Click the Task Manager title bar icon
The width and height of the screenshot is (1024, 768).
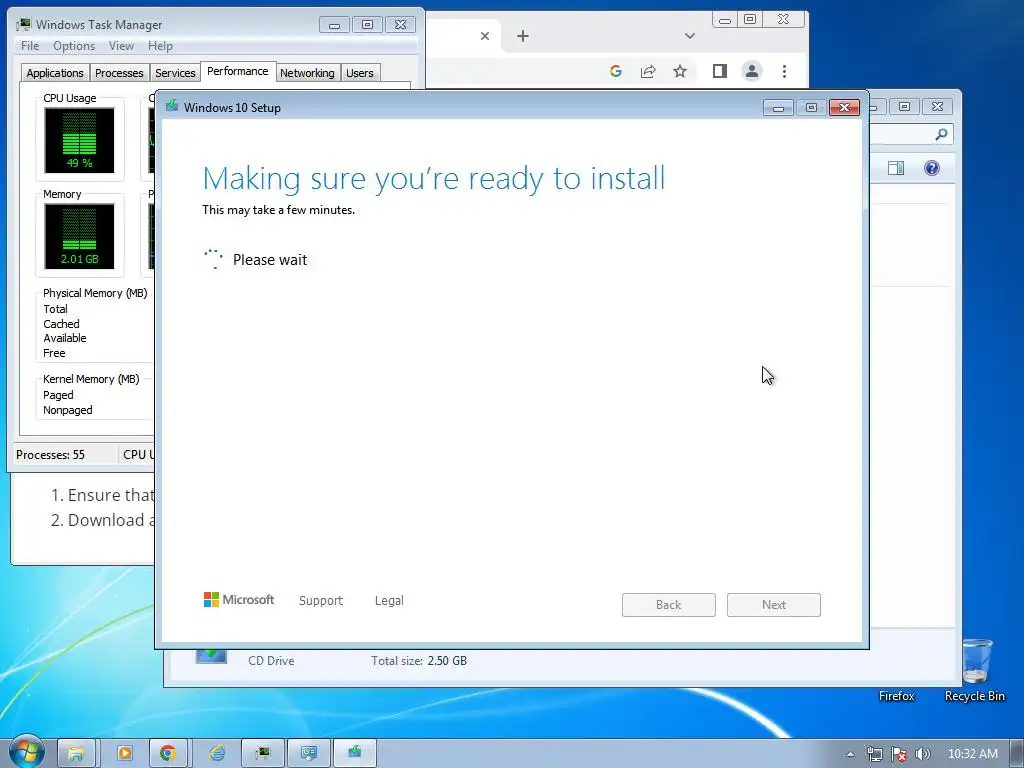click(24, 24)
